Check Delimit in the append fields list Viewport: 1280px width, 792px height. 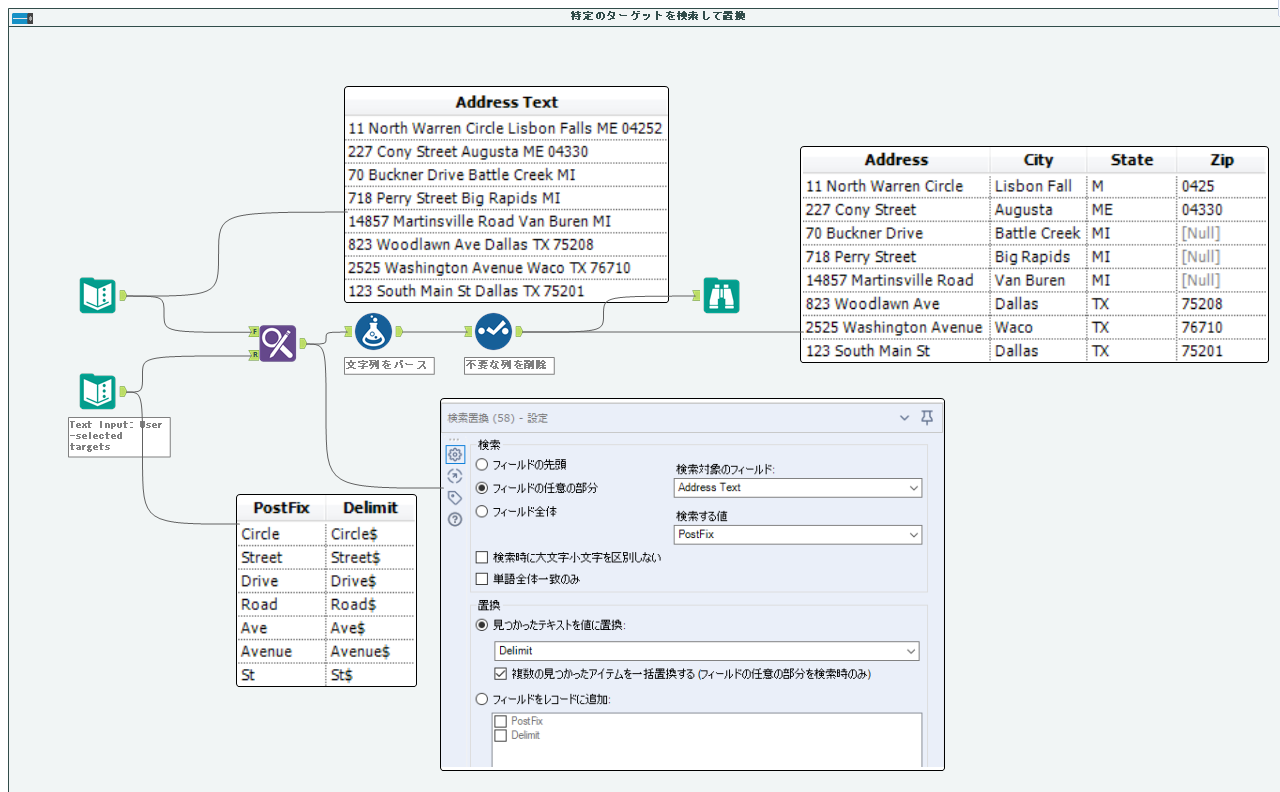(x=501, y=735)
